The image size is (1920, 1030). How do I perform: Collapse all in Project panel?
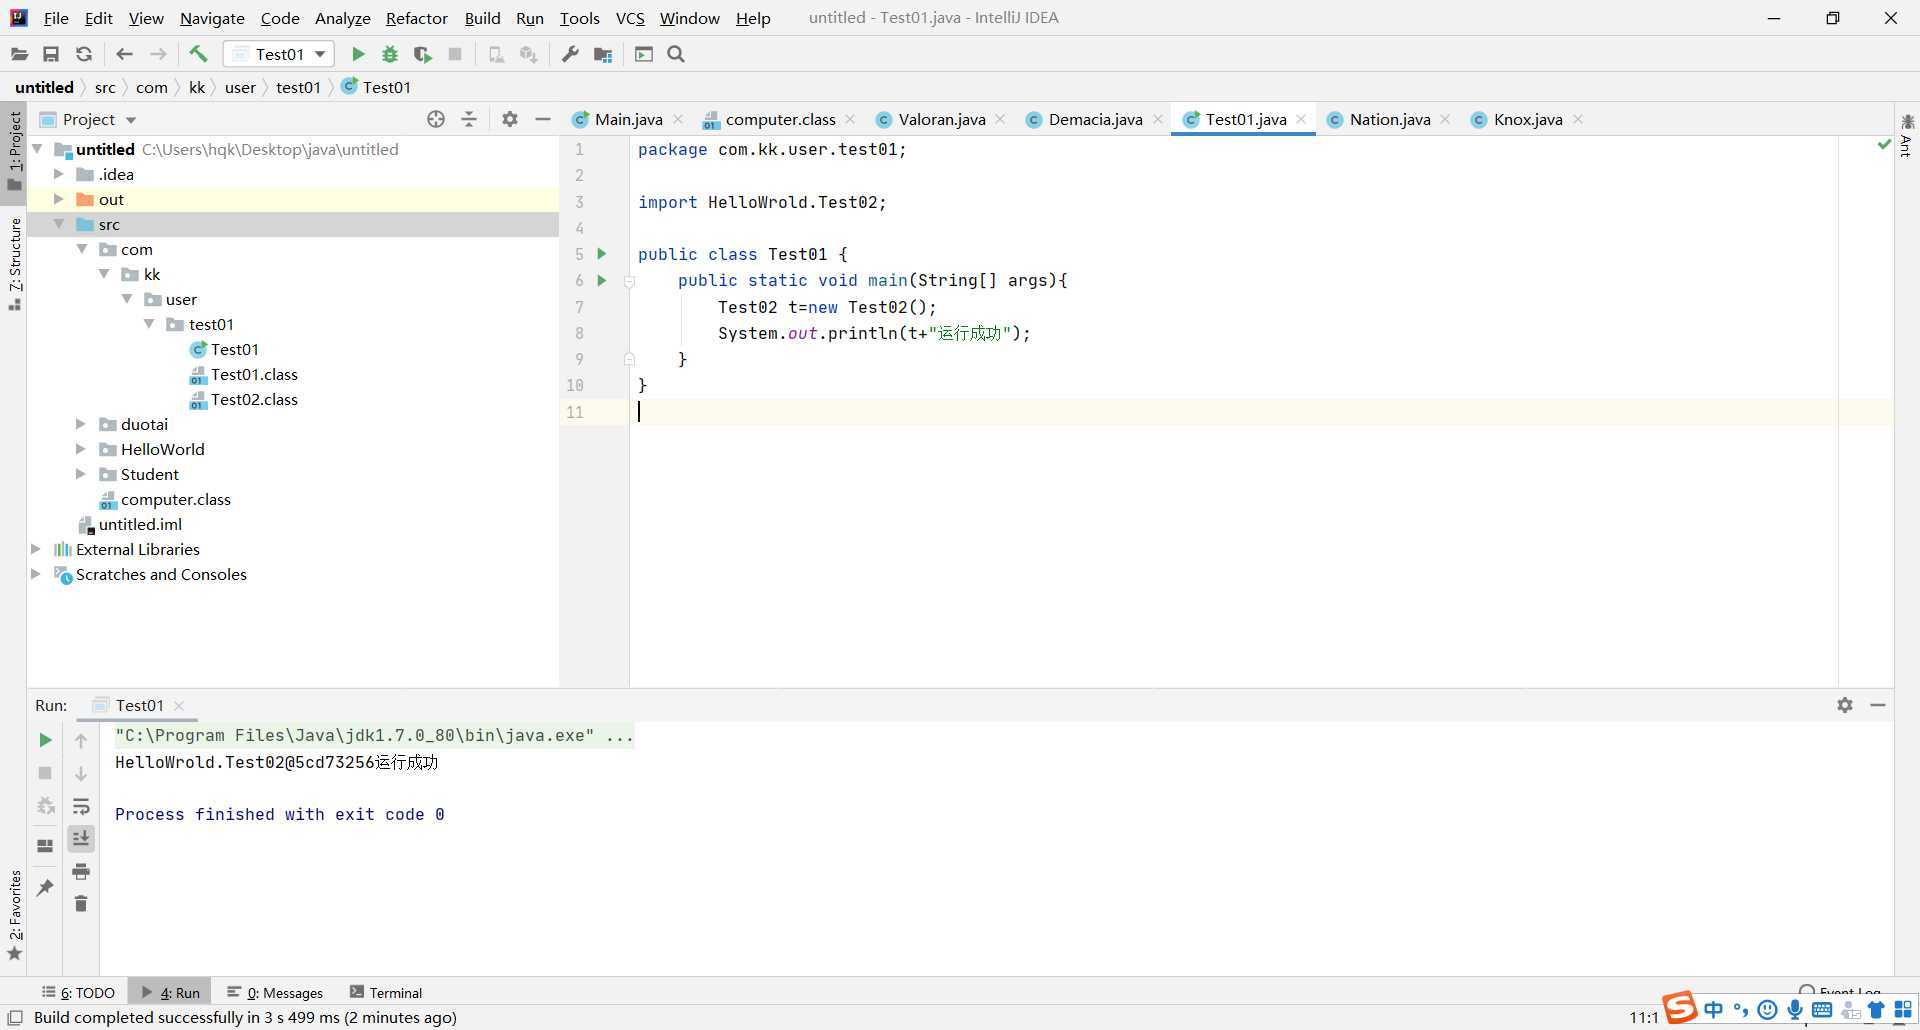[469, 119]
